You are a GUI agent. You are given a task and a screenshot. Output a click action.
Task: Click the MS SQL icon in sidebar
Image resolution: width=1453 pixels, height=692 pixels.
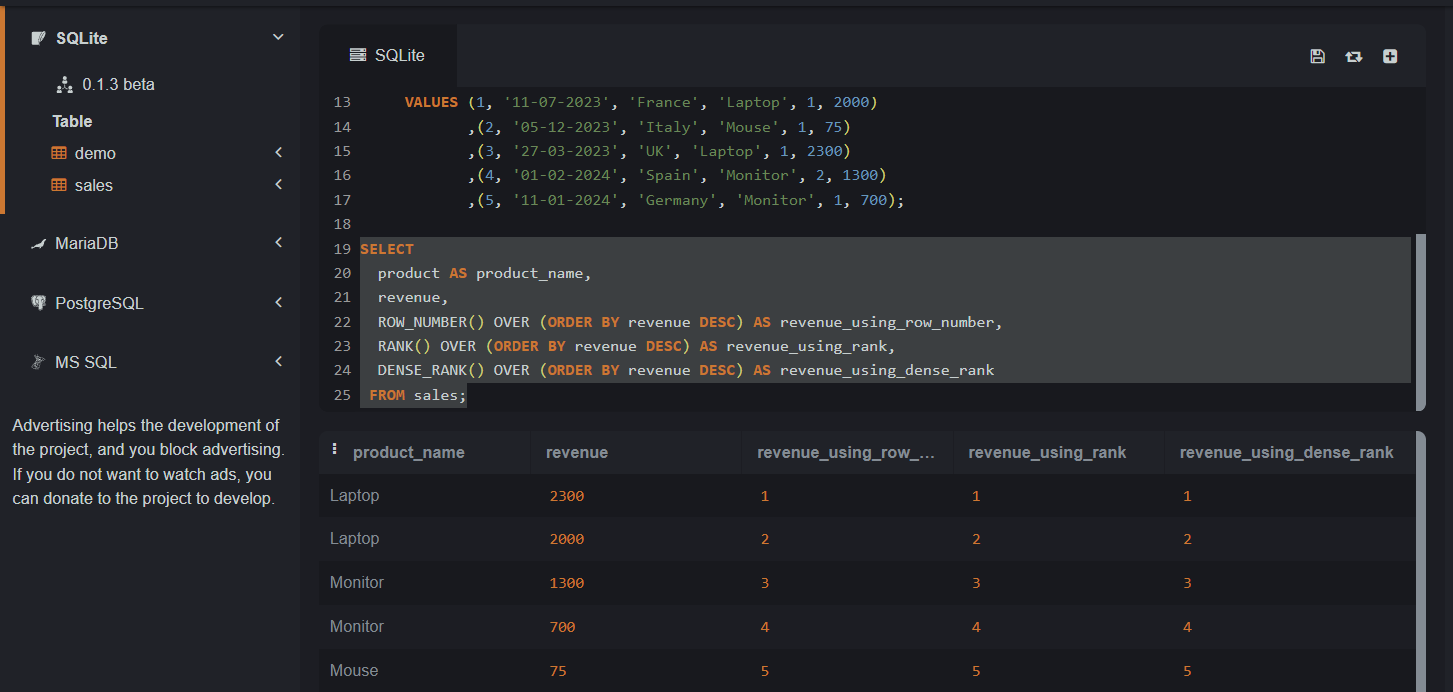pos(38,362)
